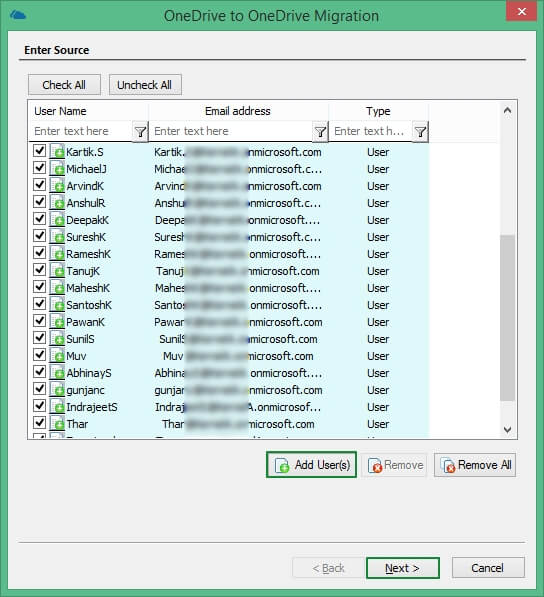Cancel the migration wizard
Viewport: 544px width, 597px height.
click(x=488, y=568)
